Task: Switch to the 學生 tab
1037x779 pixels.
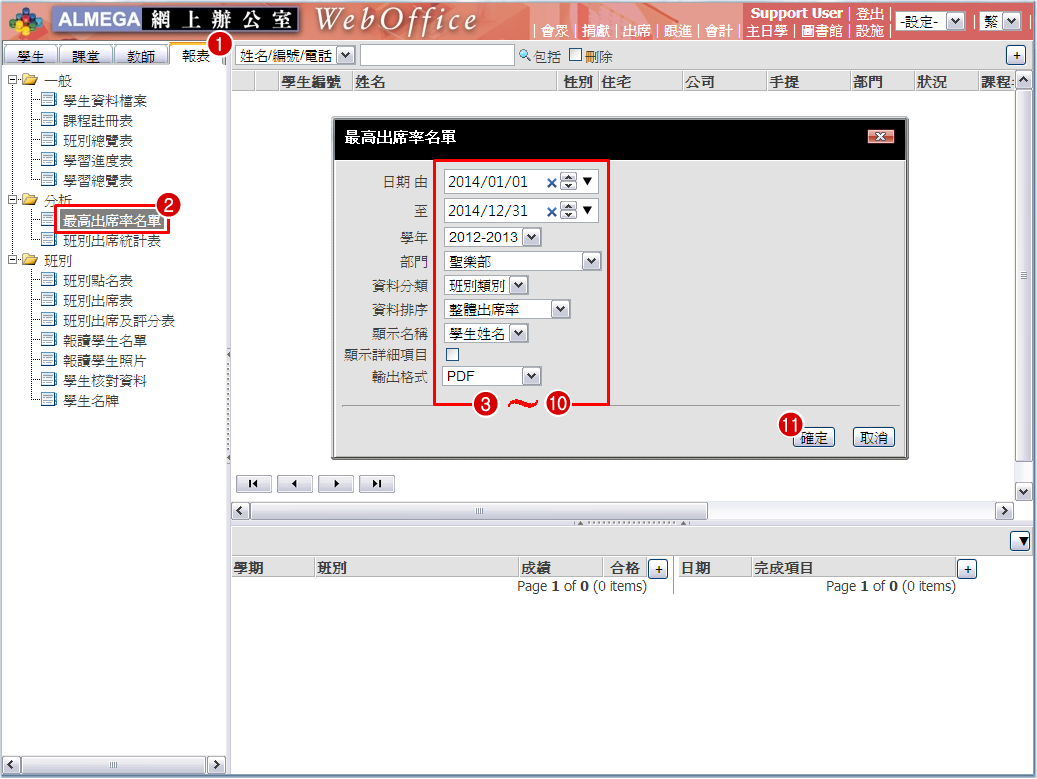Action: 30,57
